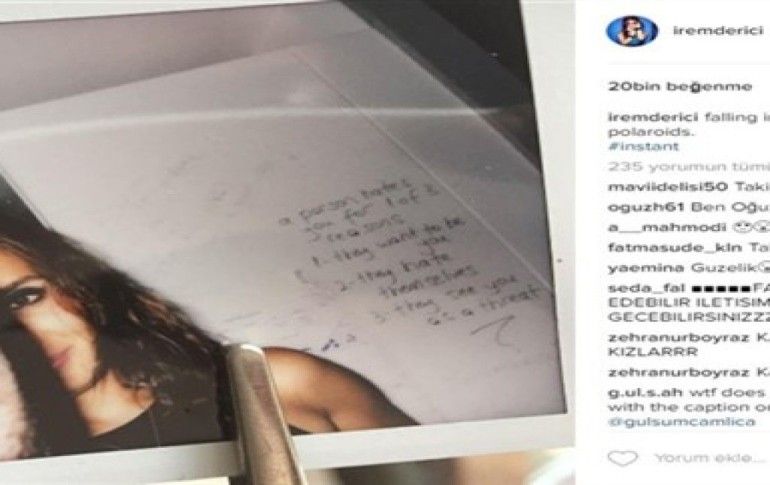Screen dimensions: 770x485
Task: Open commenter oguzh61 profile
Action: pyautogui.click(x=646, y=207)
